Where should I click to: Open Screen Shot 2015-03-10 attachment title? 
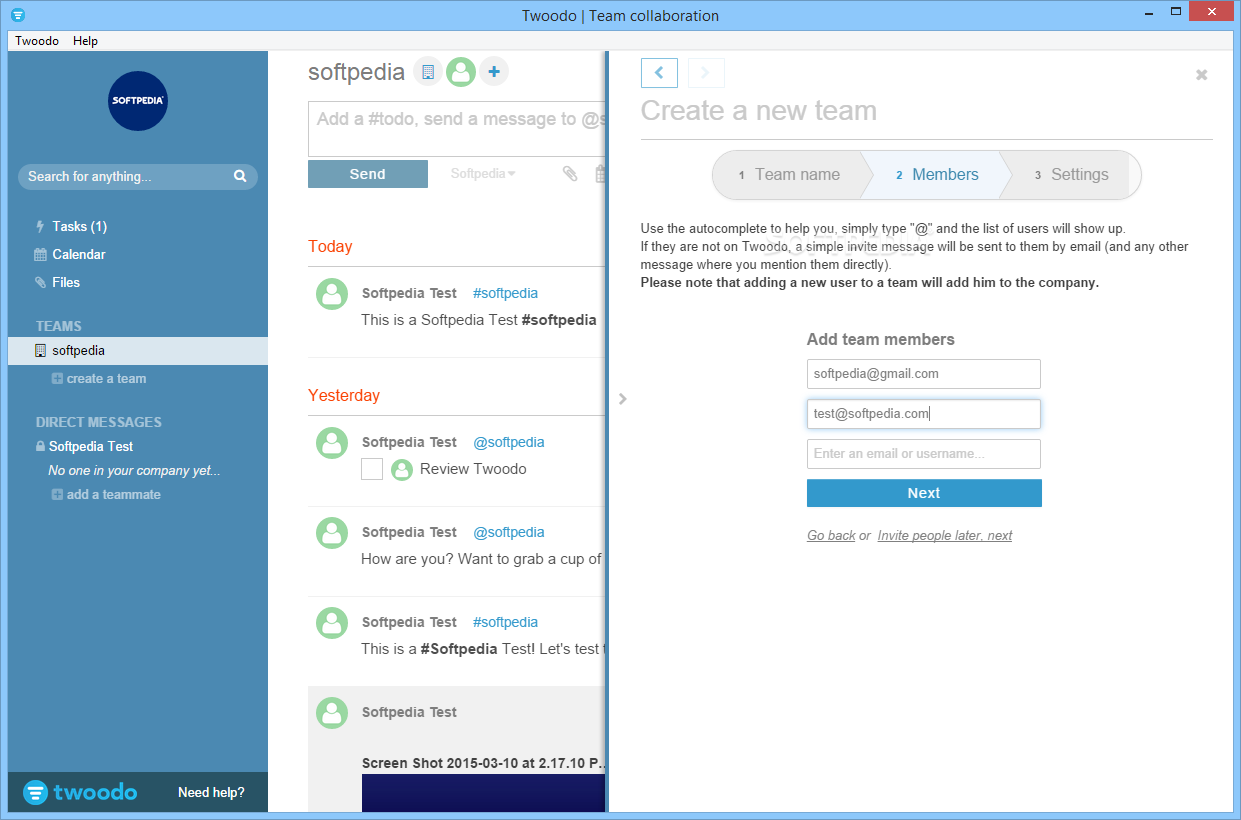tap(484, 763)
